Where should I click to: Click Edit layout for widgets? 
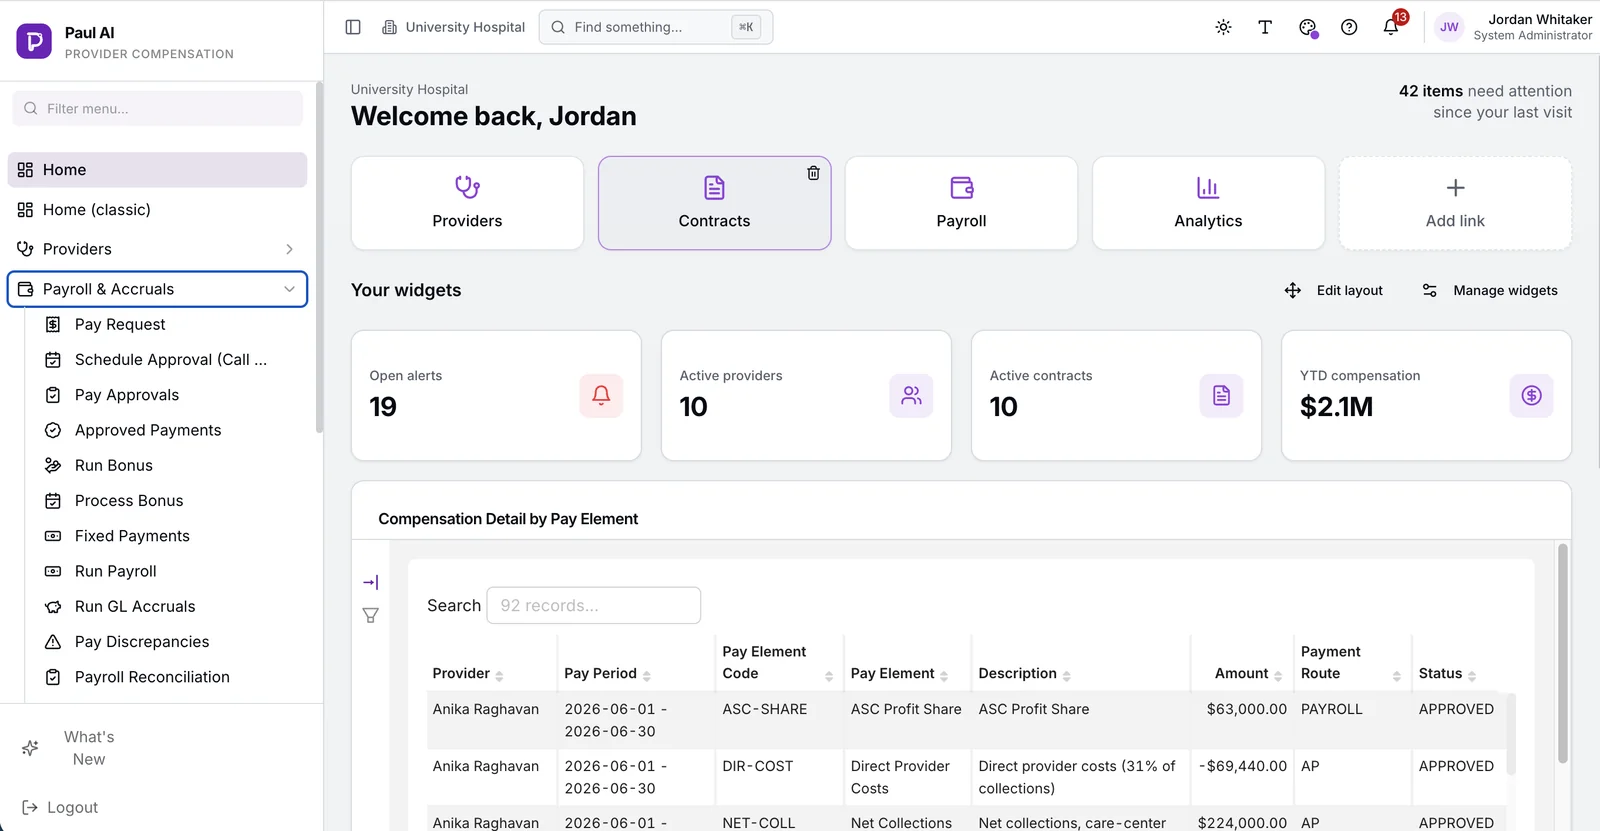click(x=1334, y=290)
